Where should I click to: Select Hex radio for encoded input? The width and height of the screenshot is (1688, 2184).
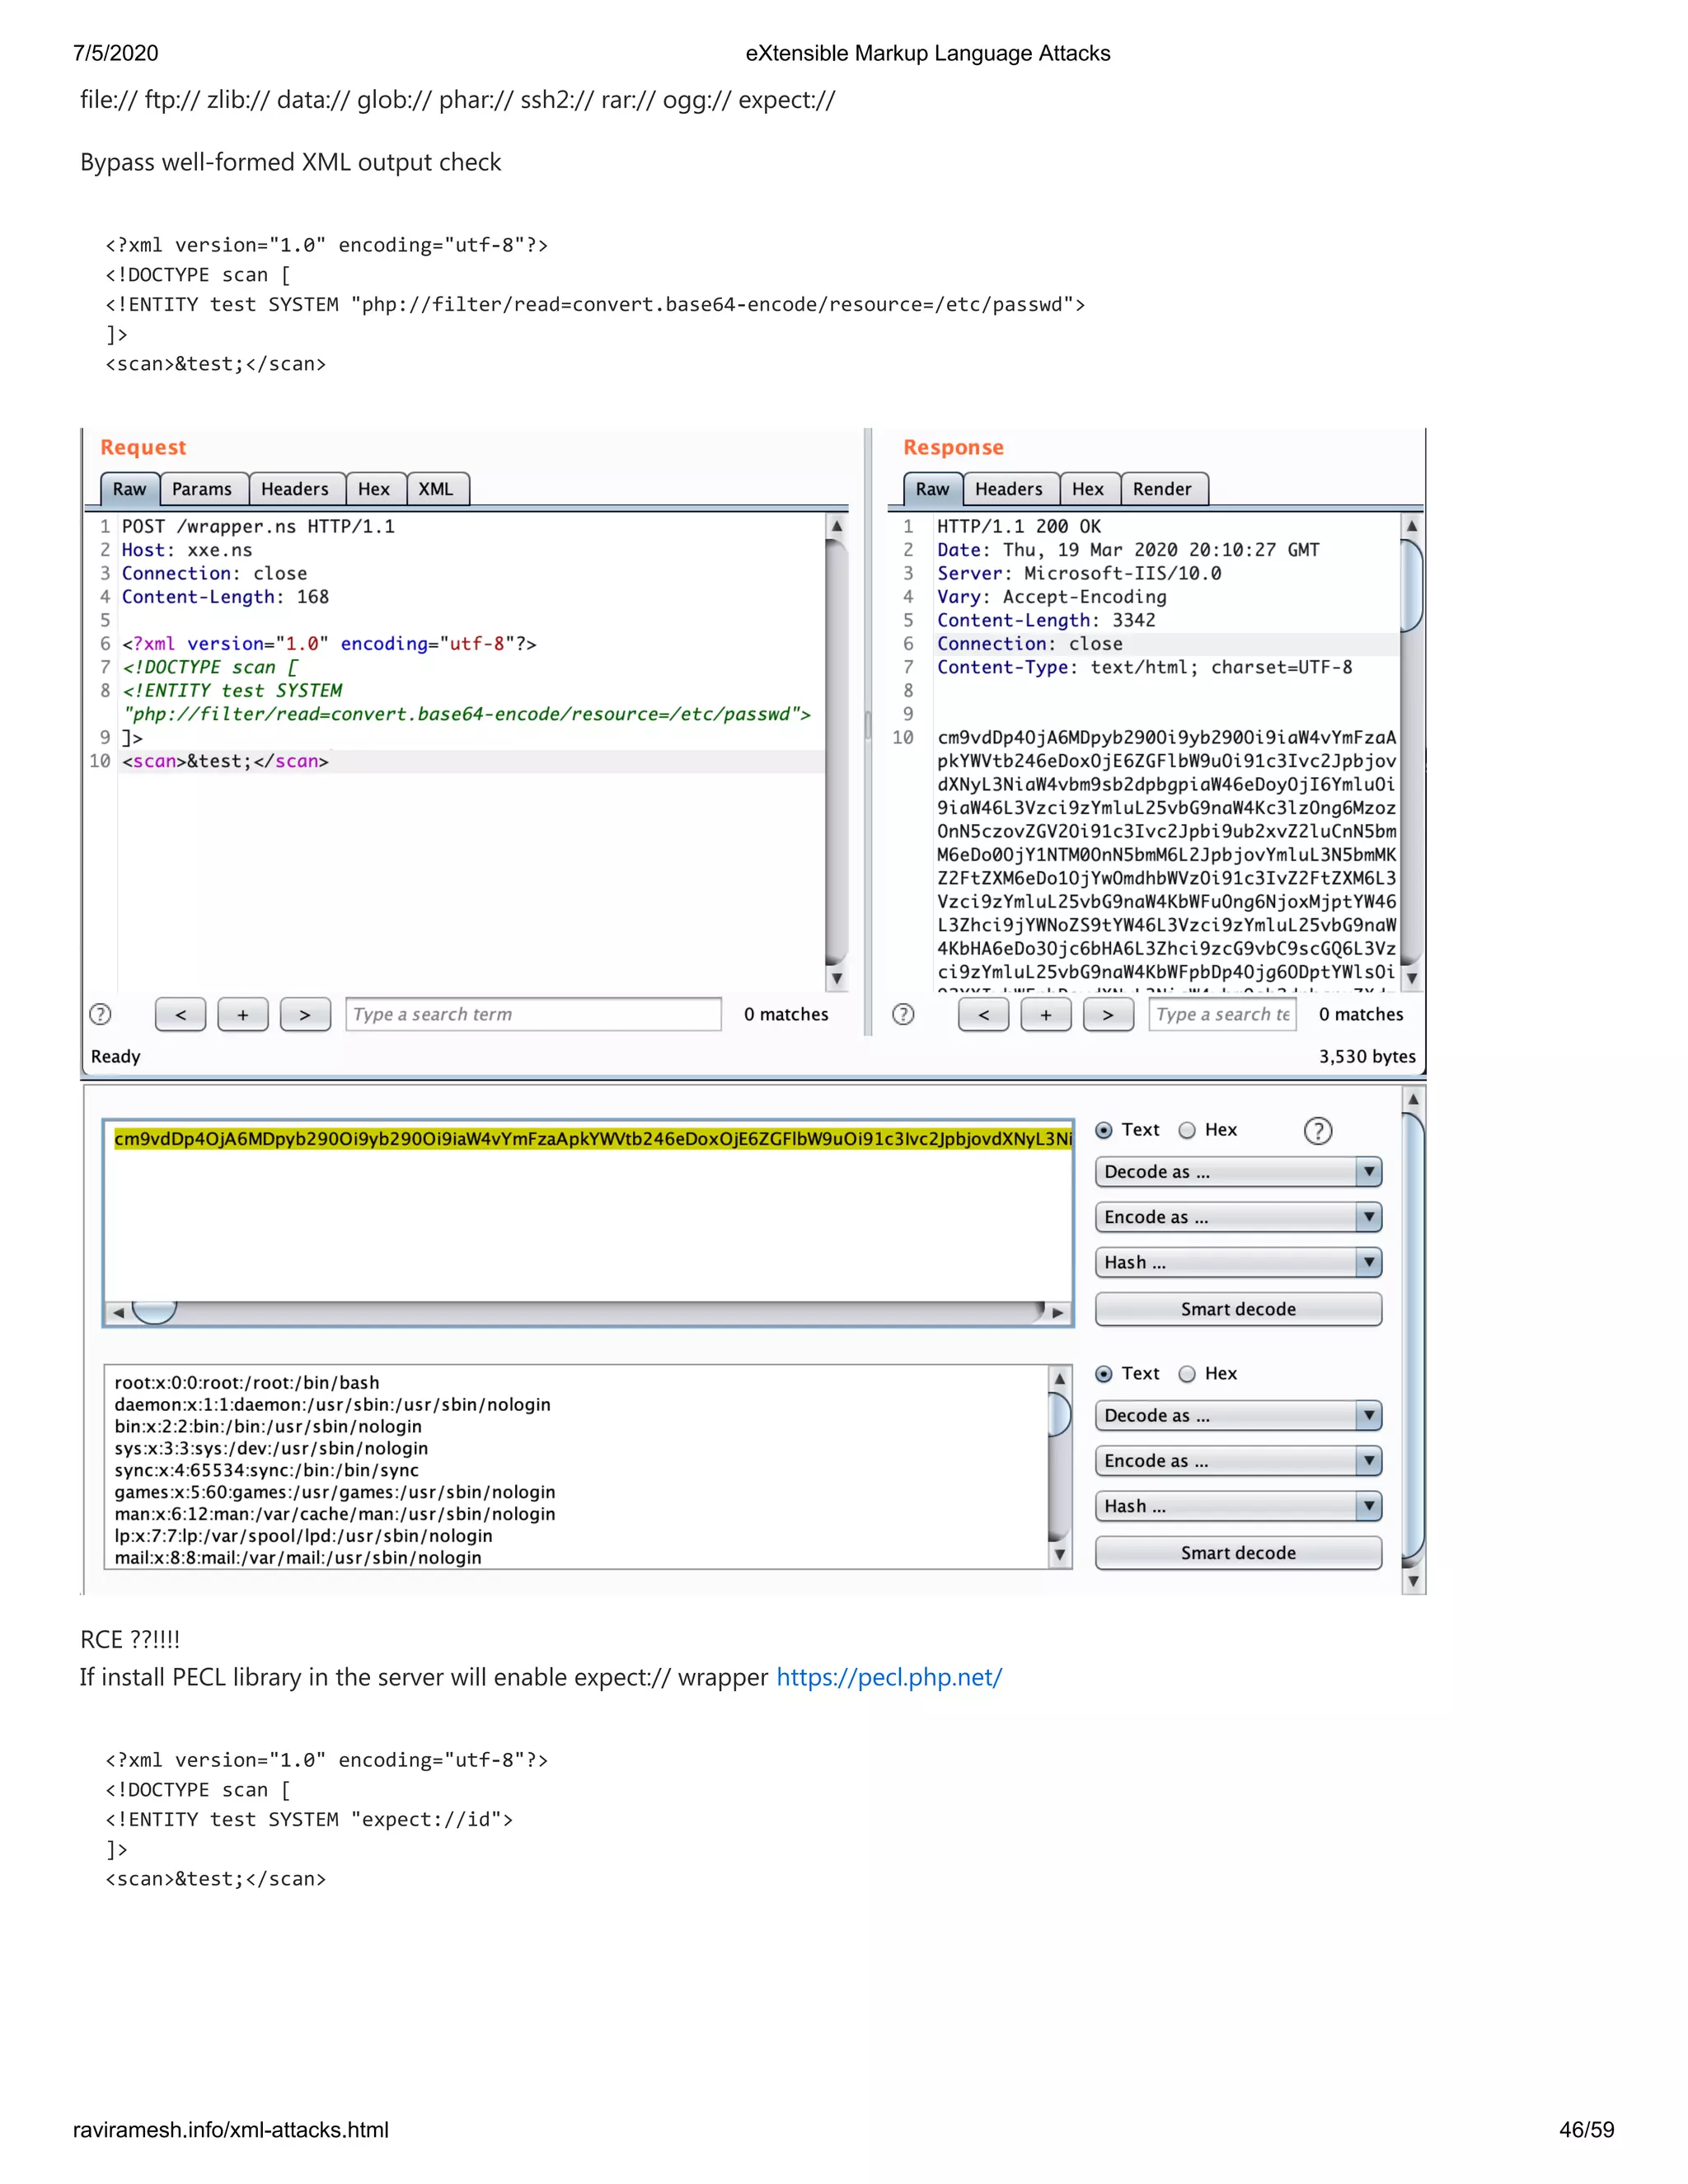[1187, 1130]
